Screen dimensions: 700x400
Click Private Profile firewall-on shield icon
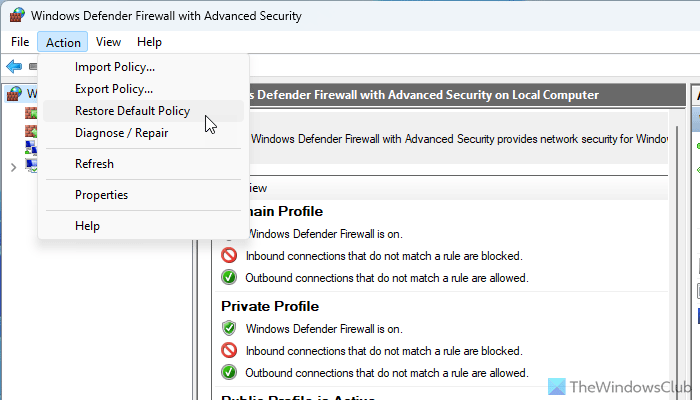229,328
